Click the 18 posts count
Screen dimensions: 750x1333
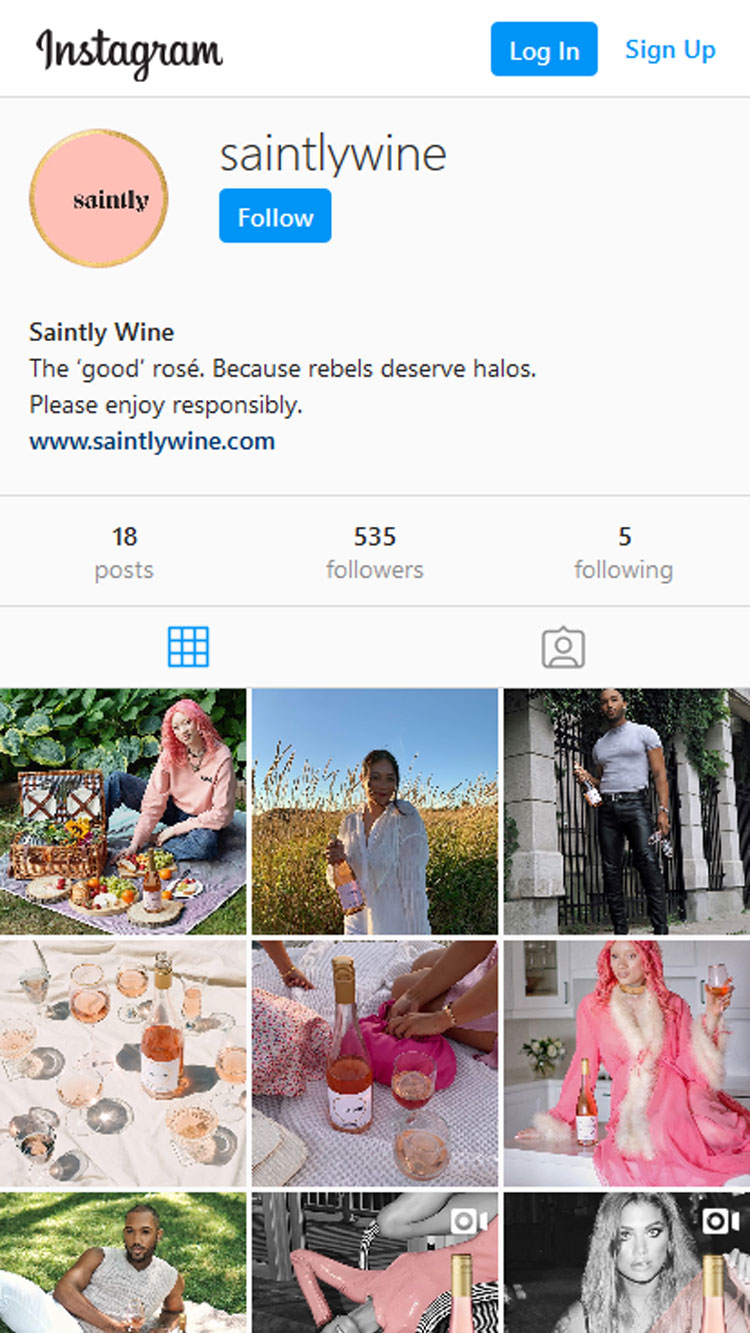click(124, 552)
